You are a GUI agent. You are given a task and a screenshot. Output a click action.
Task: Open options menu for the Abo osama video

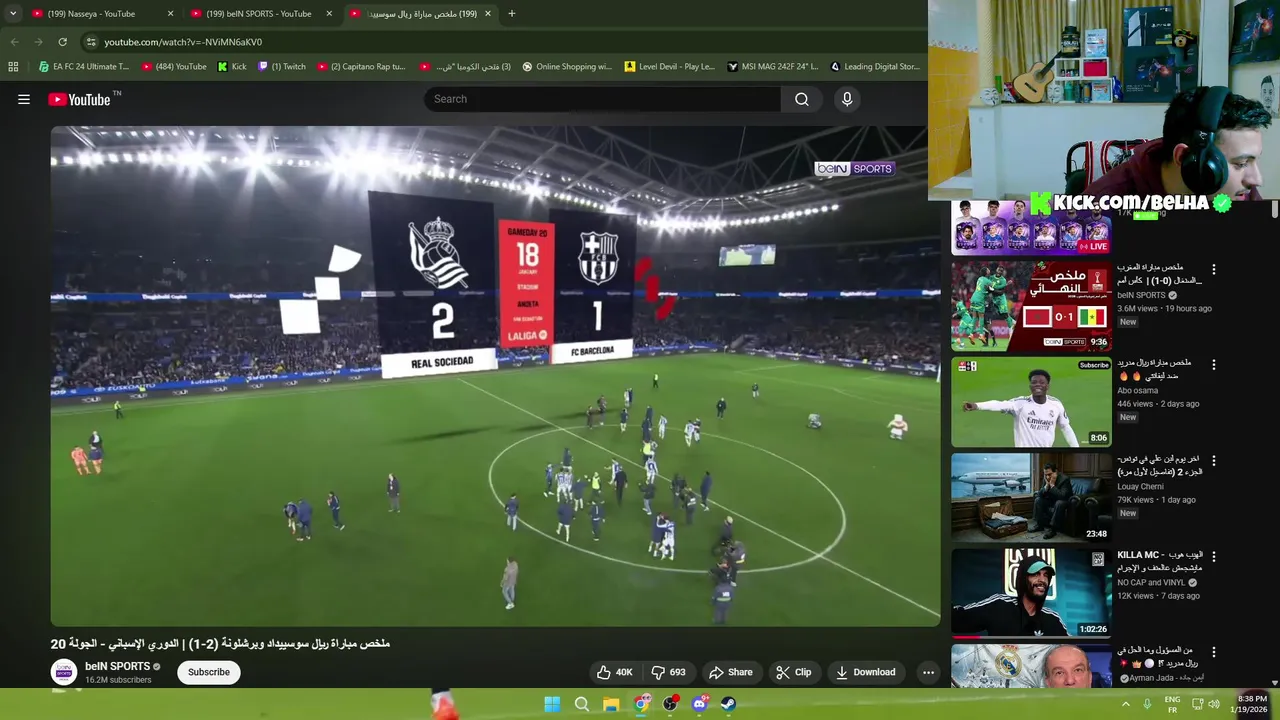point(1214,365)
